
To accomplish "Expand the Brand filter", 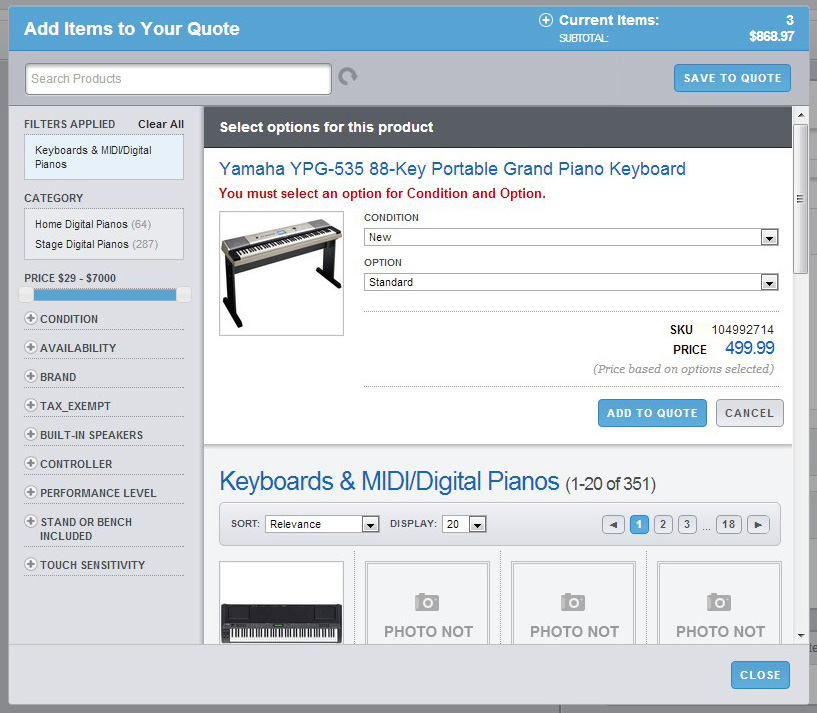I will tap(31, 376).
